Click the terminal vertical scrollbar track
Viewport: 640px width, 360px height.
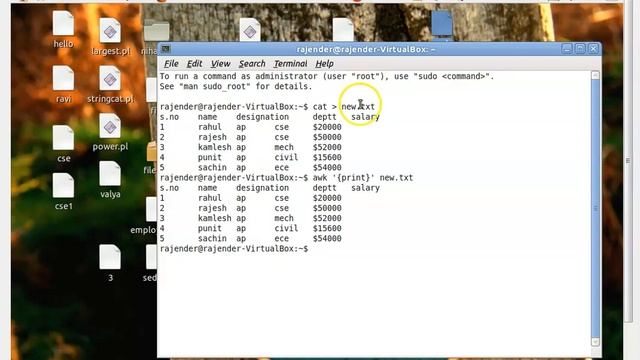tap(596, 208)
